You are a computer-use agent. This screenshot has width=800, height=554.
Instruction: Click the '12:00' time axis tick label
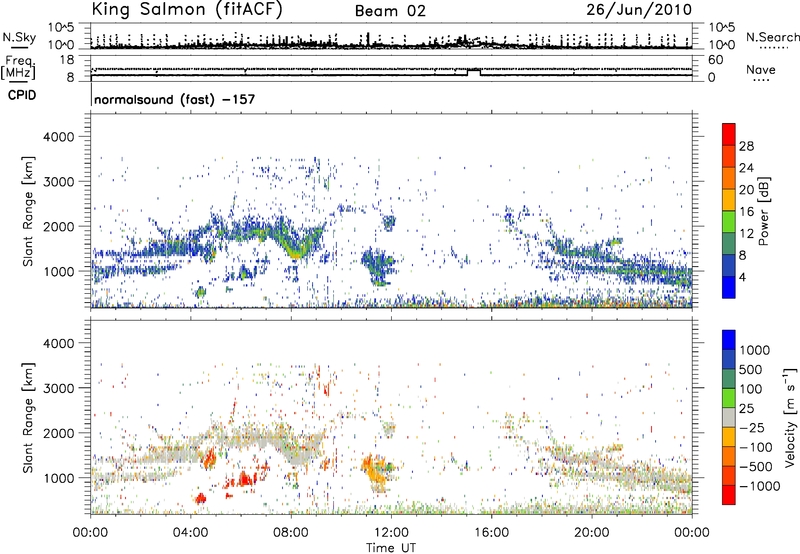(x=391, y=533)
